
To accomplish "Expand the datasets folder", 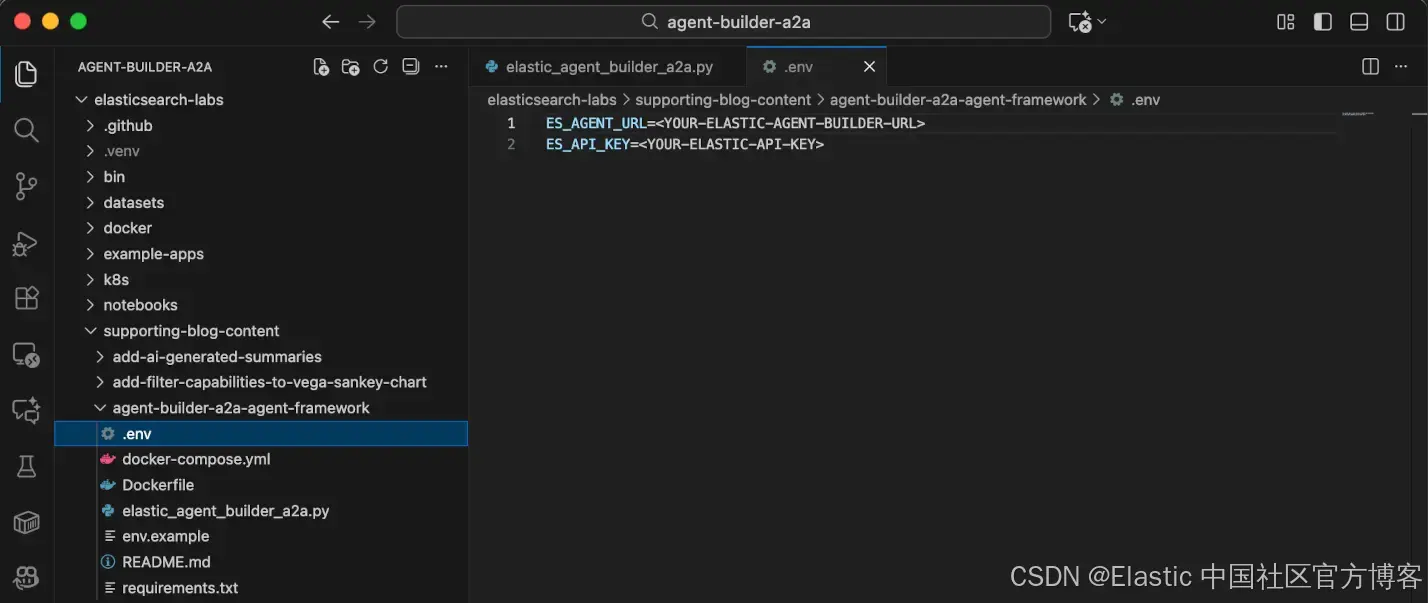I will coord(262,203).
